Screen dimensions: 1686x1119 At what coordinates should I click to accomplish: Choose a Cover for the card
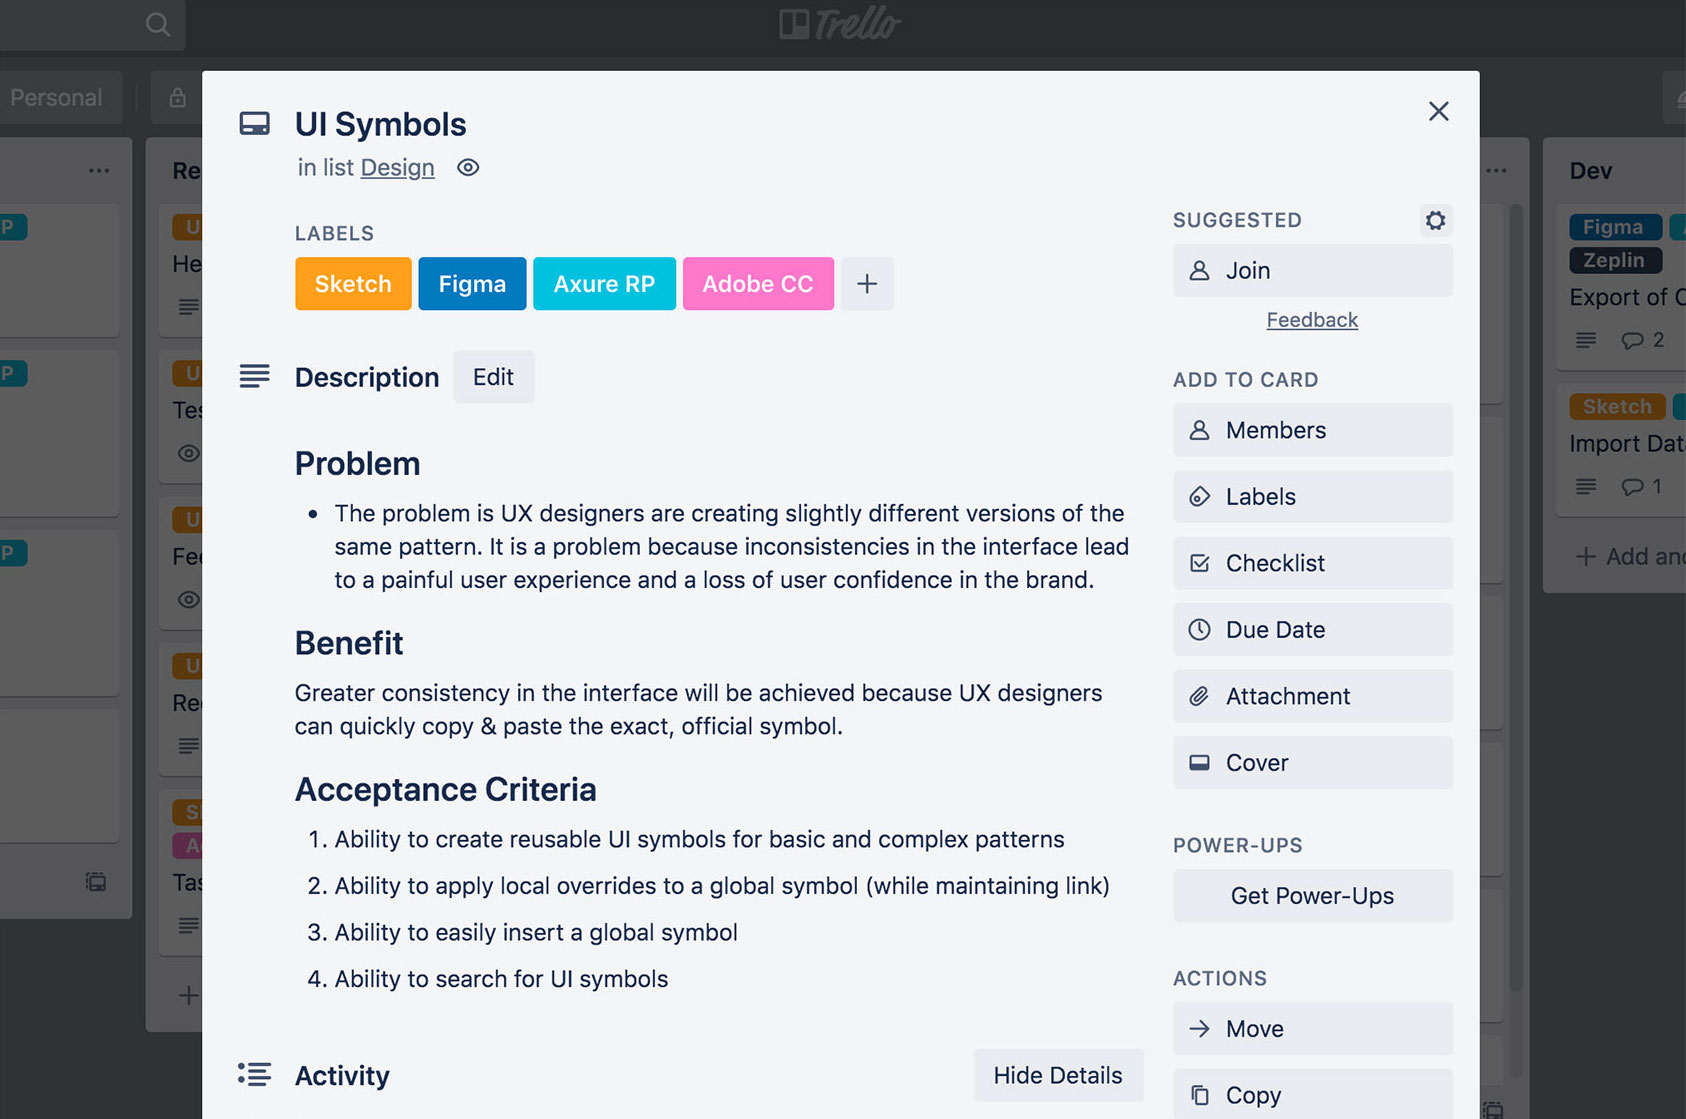1312,763
